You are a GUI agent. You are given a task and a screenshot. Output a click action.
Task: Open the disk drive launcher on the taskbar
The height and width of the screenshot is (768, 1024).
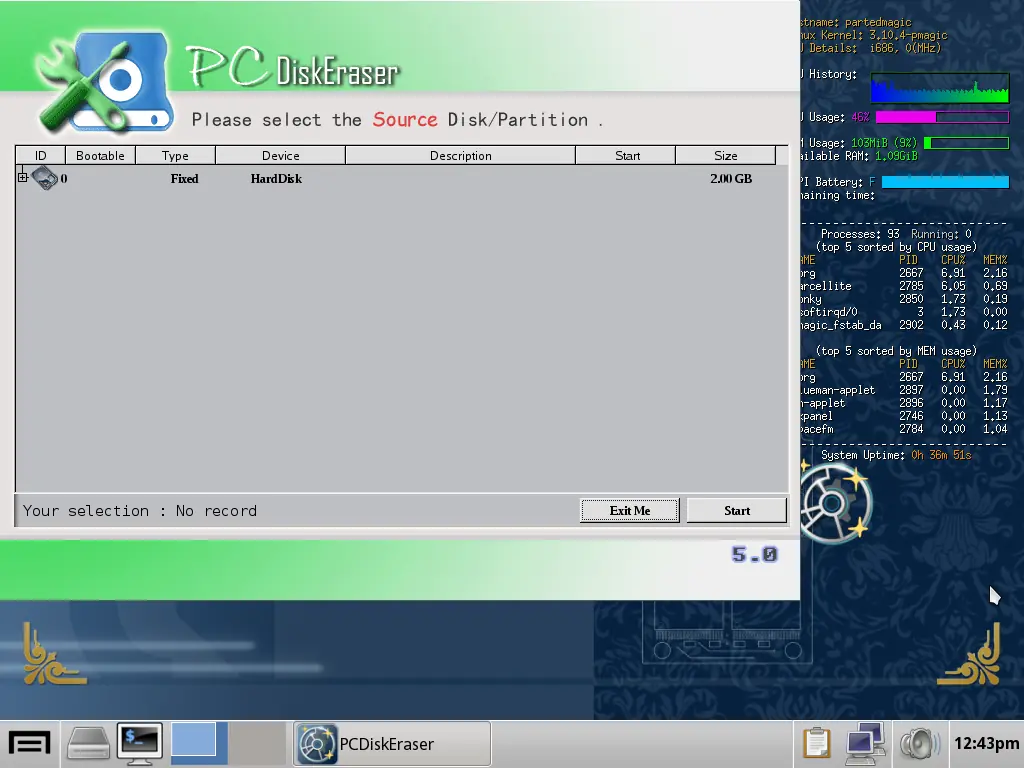tap(88, 744)
